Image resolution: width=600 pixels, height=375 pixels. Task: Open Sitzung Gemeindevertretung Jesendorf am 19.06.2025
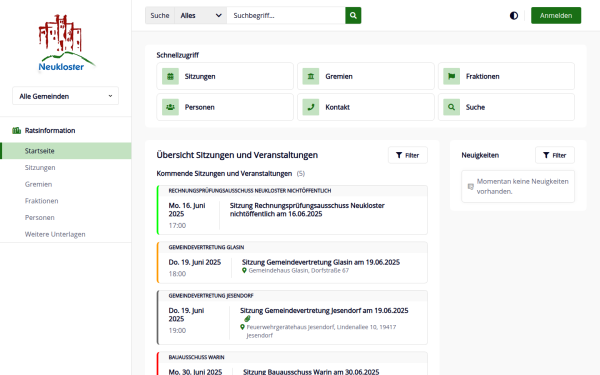click(x=324, y=310)
